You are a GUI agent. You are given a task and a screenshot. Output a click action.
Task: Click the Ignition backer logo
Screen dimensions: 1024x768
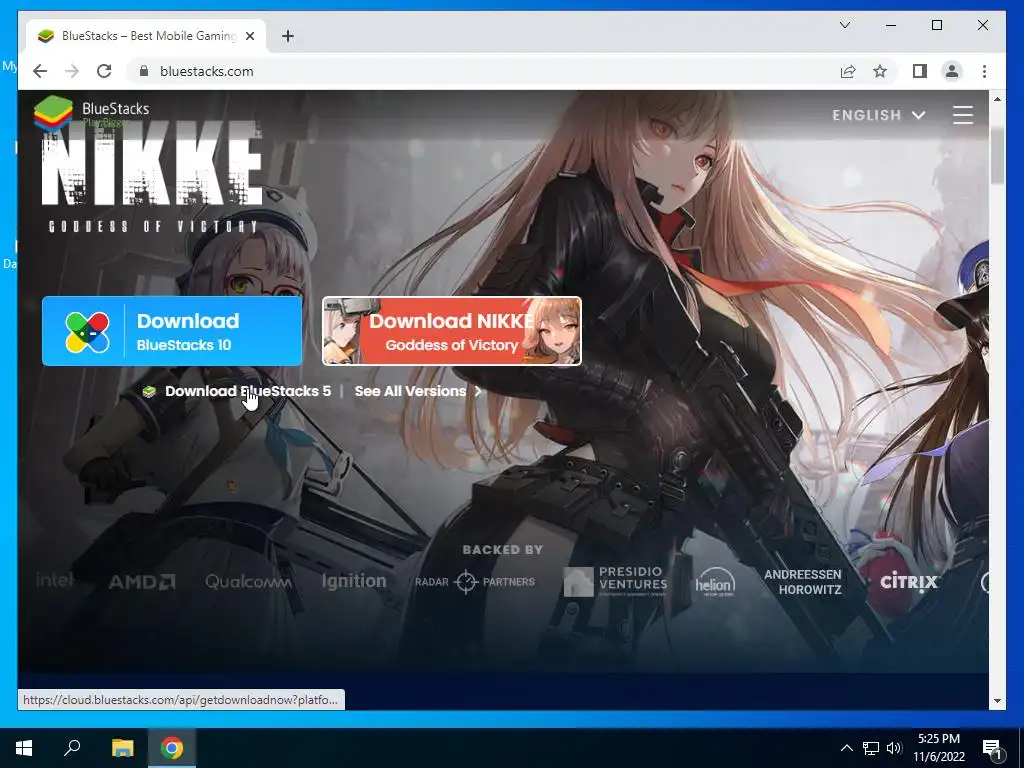[x=354, y=581]
